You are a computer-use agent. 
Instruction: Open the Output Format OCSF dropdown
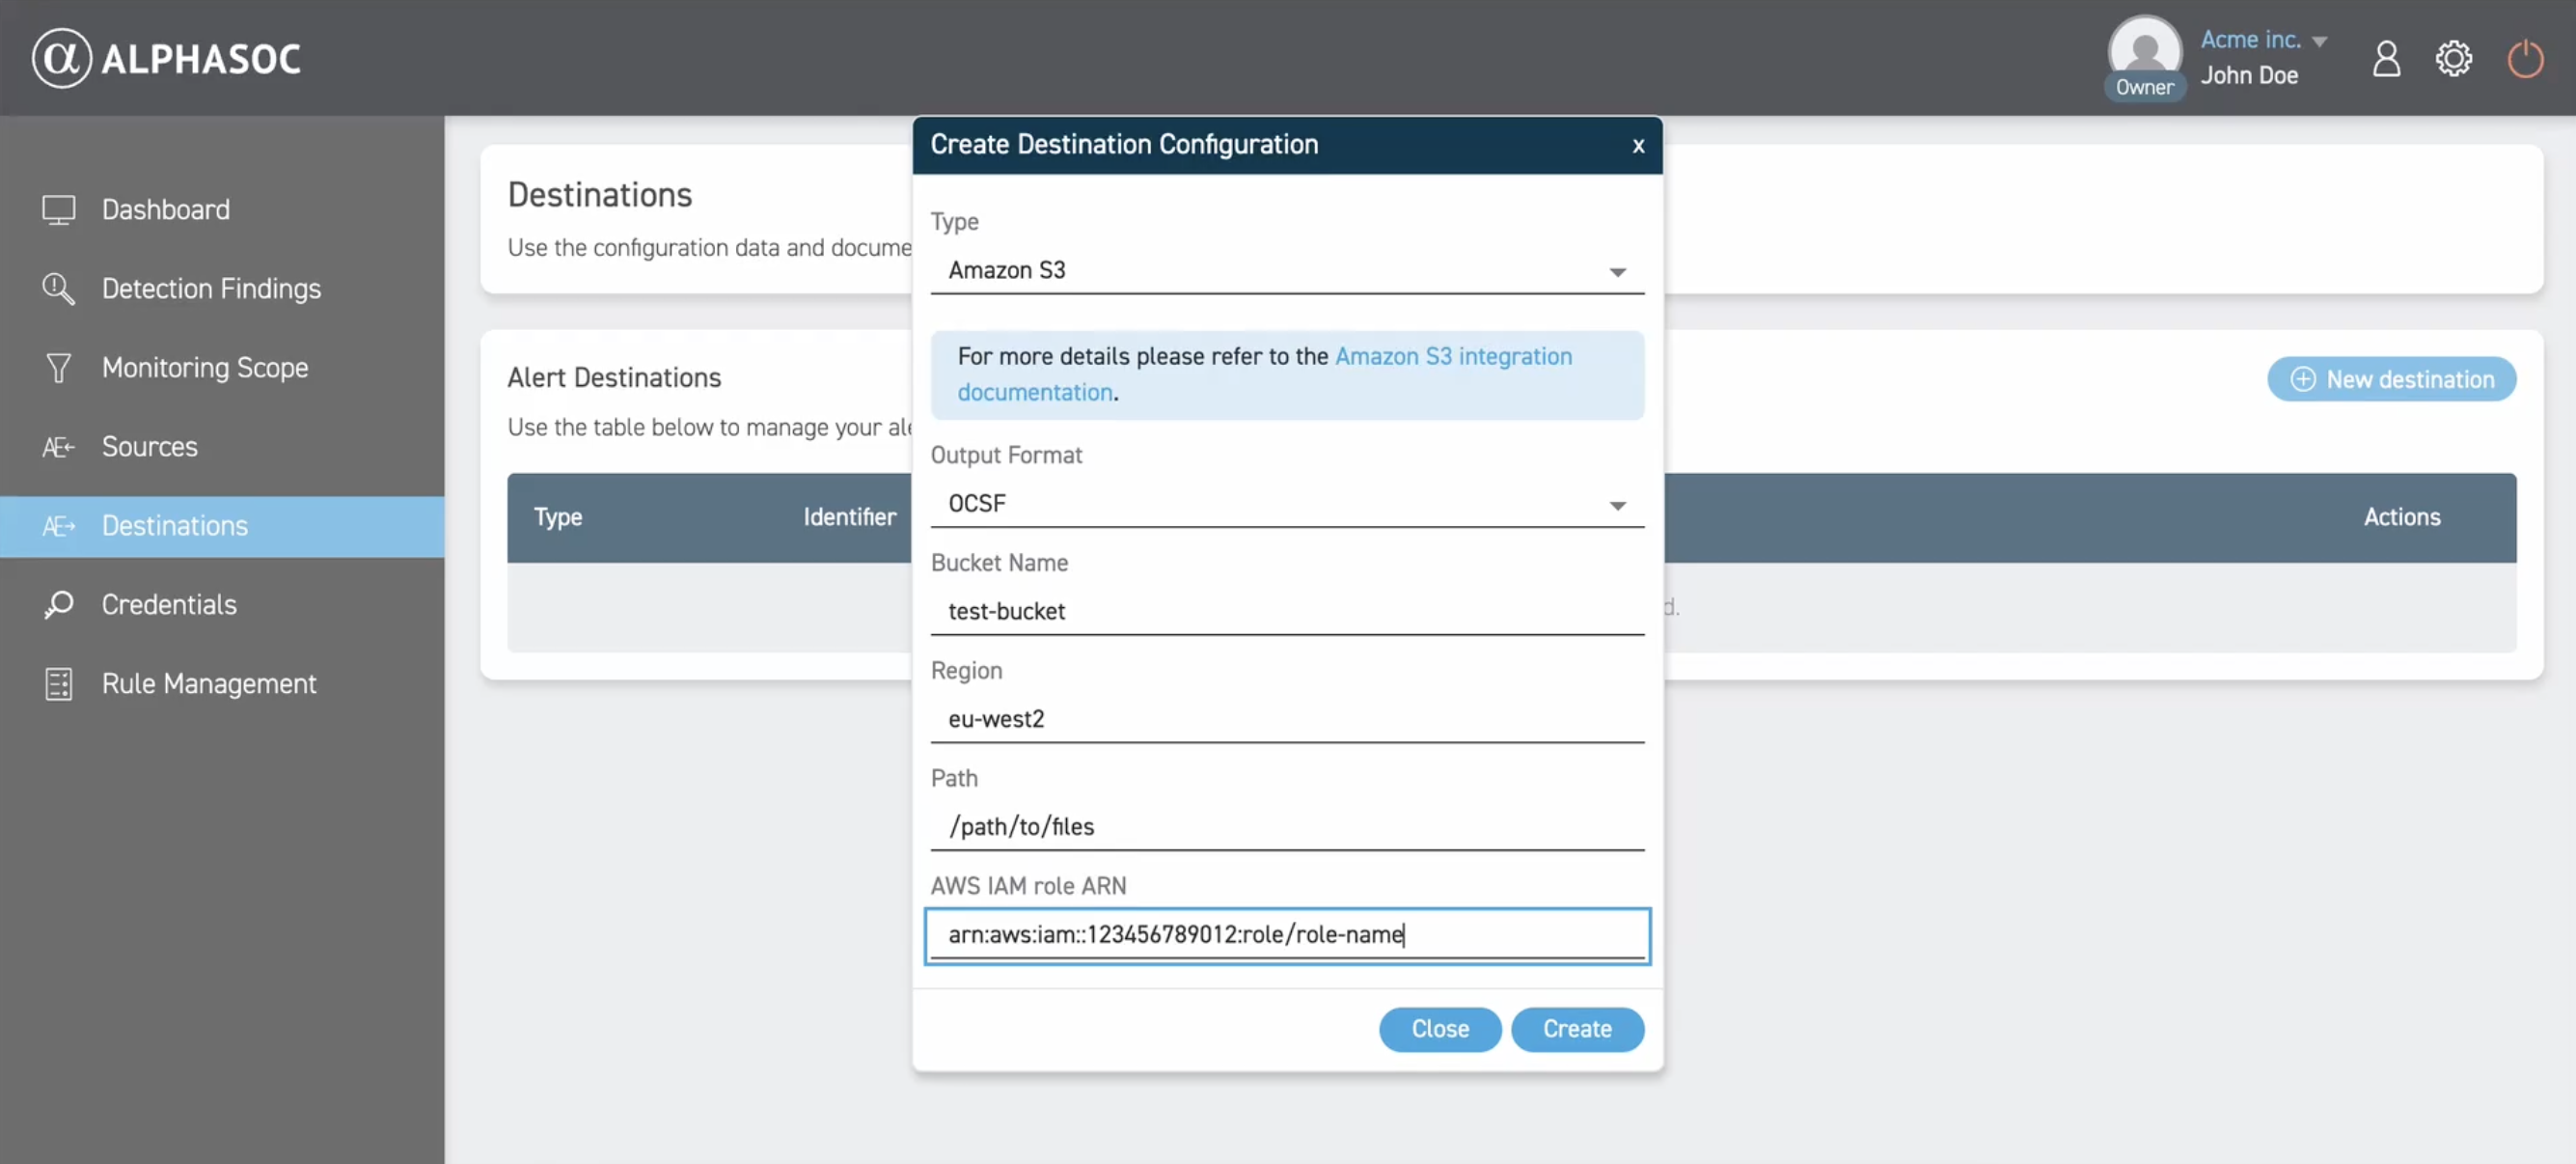pyautogui.click(x=1286, y=504)
